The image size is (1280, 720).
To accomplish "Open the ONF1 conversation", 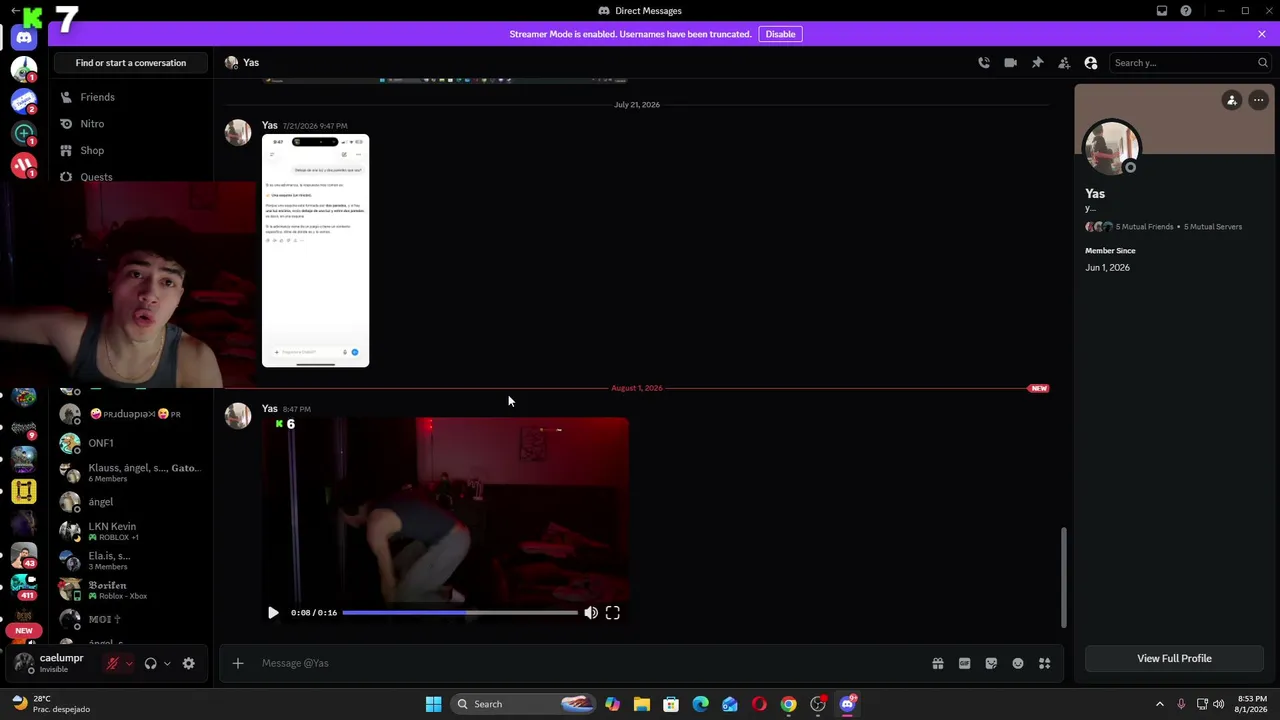I will 132,443.
